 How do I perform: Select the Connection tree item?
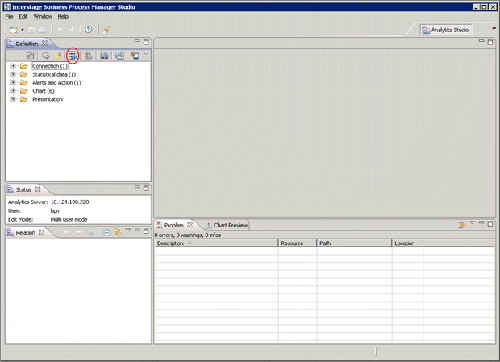pos(50,66)
